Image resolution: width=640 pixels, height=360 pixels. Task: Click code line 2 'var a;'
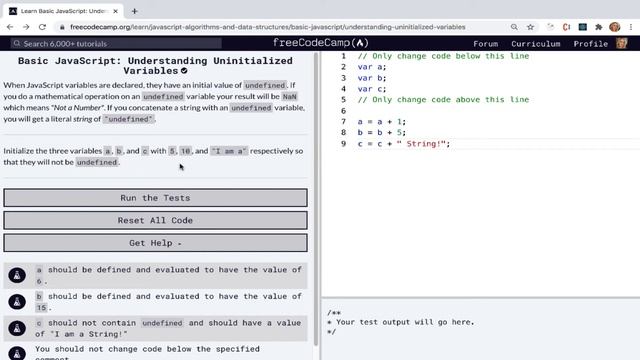(x=372, y=67)
